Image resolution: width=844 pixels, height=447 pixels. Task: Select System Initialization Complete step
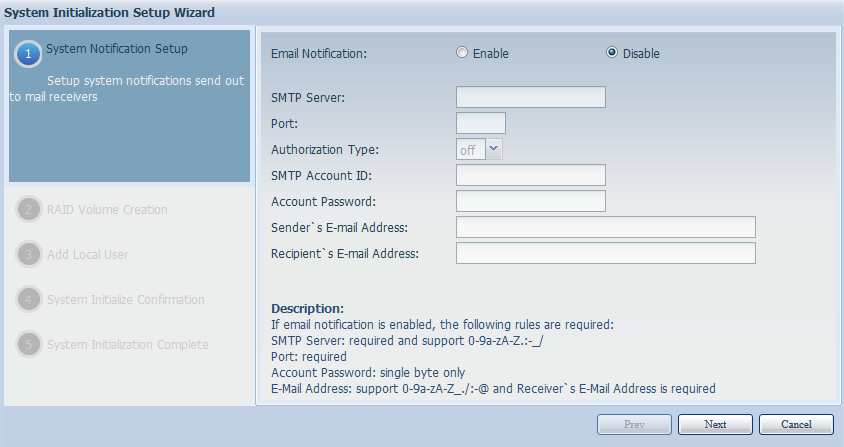pos(127,345)
